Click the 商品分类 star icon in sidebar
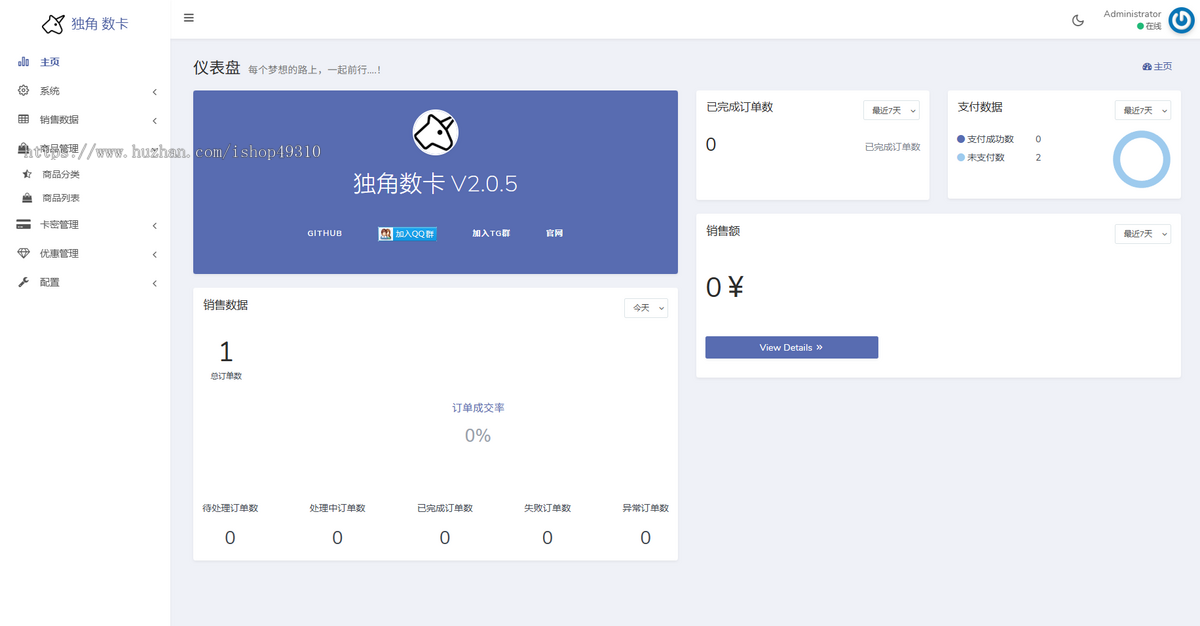This screenshot has height=626, width=1200. coord(27,174)
